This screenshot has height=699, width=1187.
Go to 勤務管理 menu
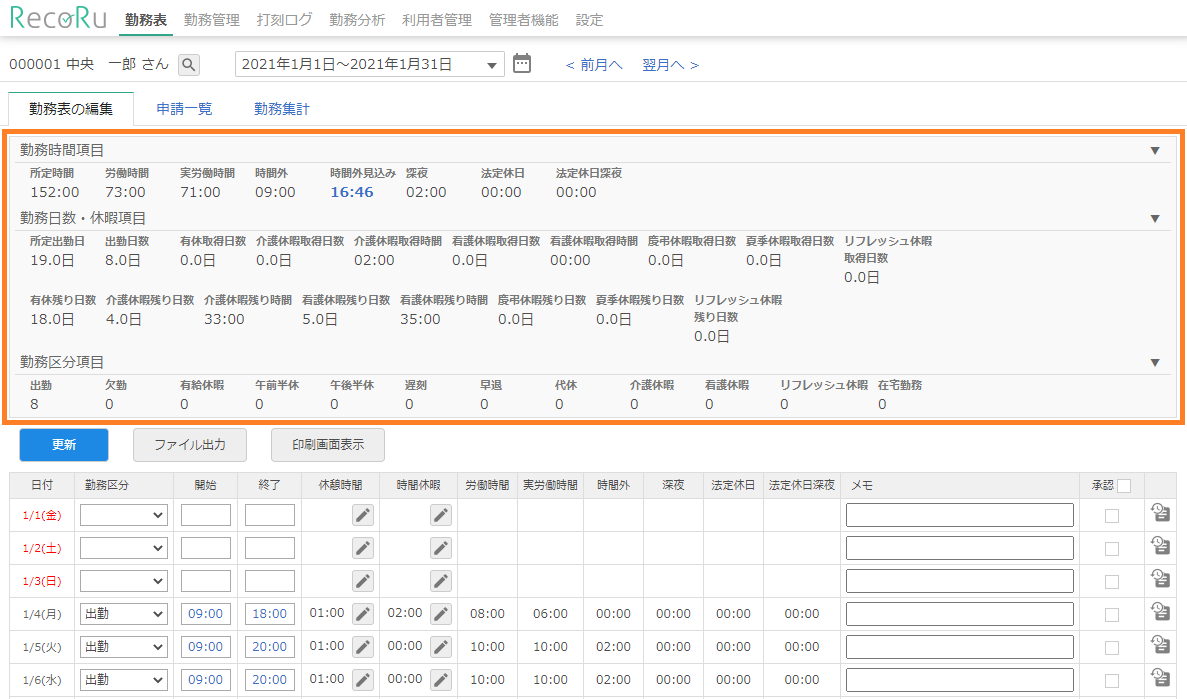click(212, 20)
